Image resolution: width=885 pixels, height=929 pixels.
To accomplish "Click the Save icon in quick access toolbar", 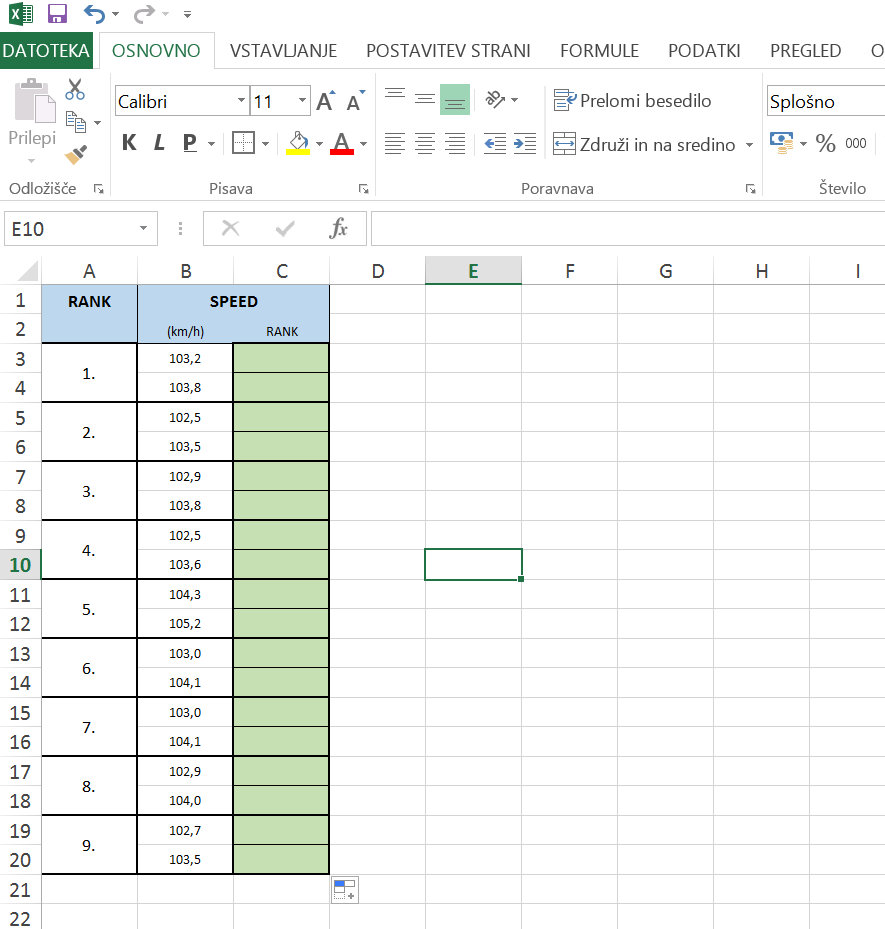I will (57, 14).
